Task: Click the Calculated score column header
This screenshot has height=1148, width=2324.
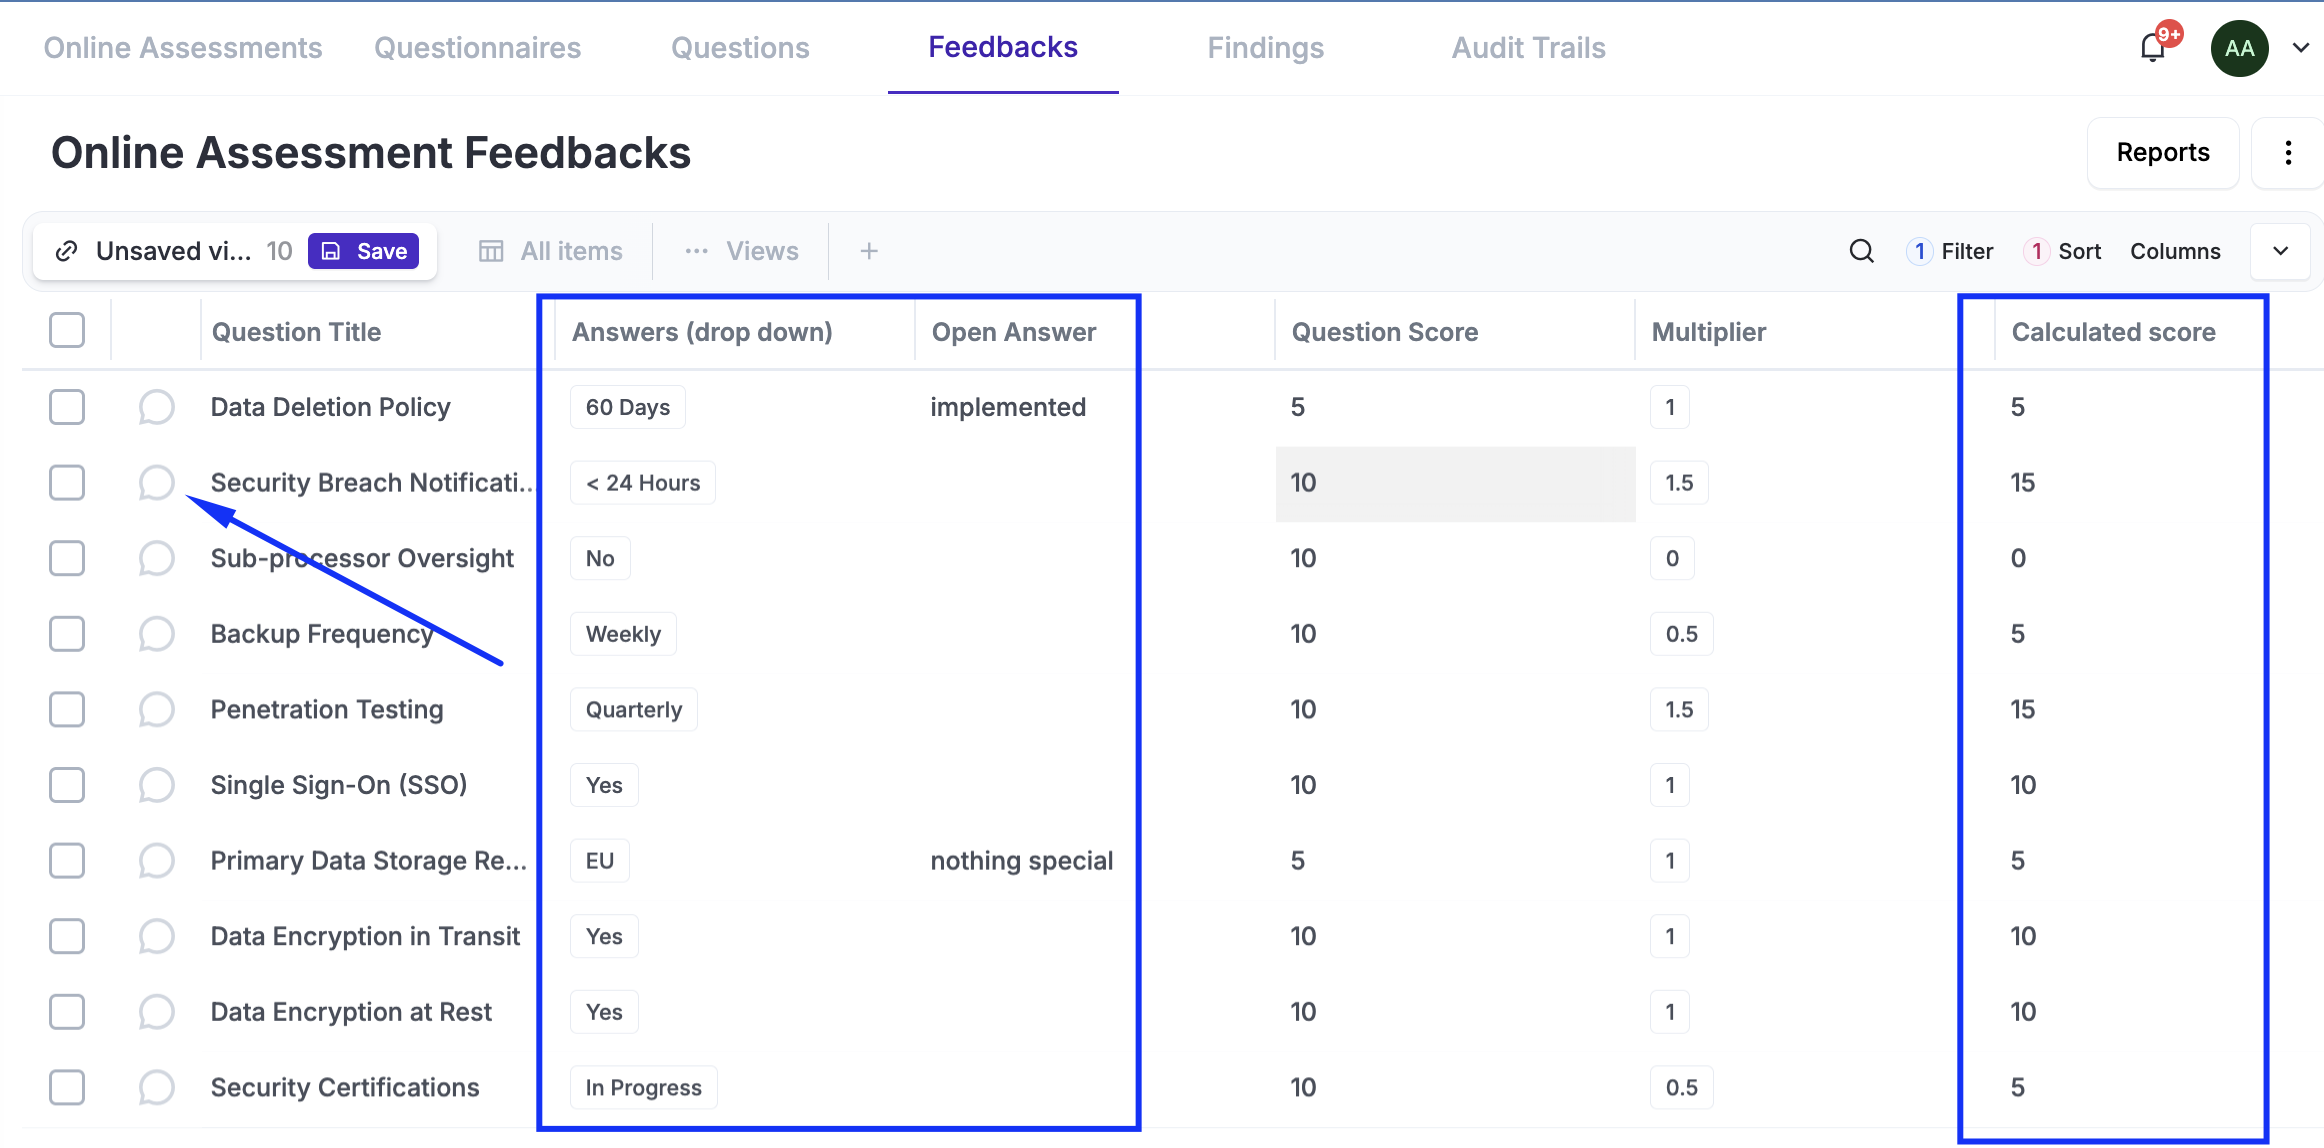Action: tap(2113, 332)
